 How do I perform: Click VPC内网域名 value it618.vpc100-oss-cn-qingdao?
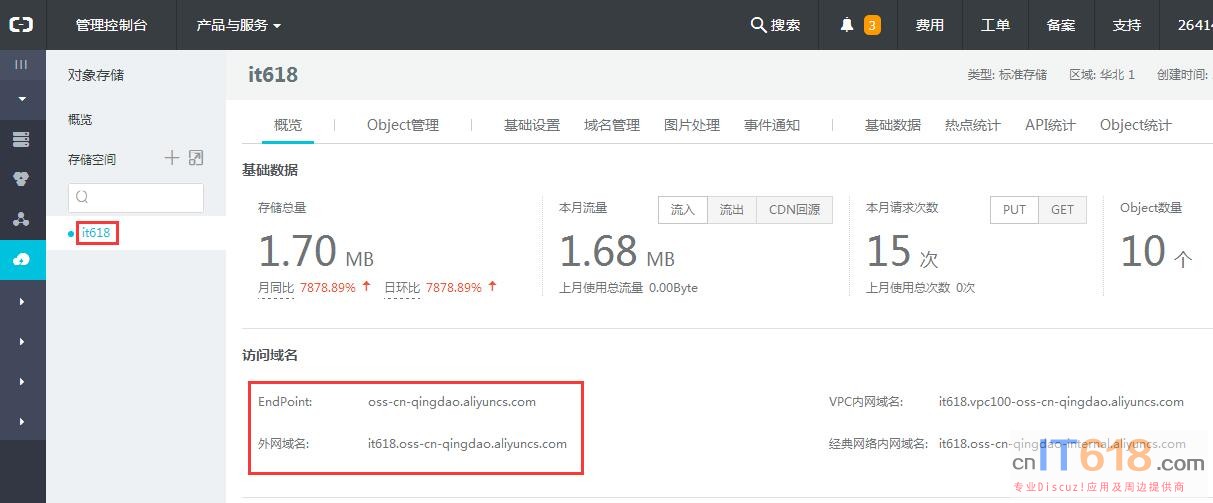[x=1061, y=402]
